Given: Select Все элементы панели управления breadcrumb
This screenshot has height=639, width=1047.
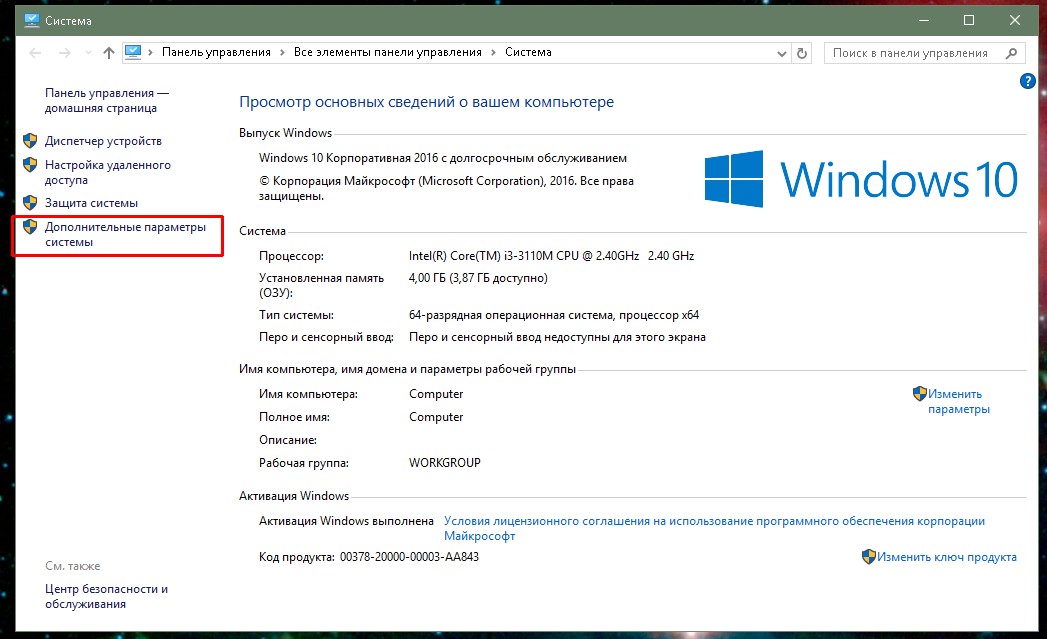Looking at the screenshot, I should click(388, 52).
